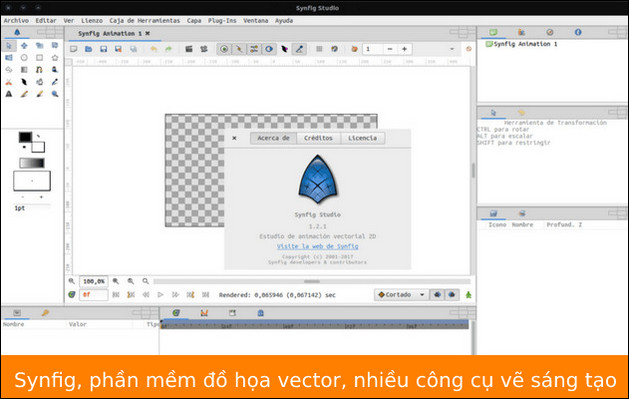The height and width of the screenshot is (399, 629).
Task: Switch to the Licencia tab
Action: coord(363,138)
